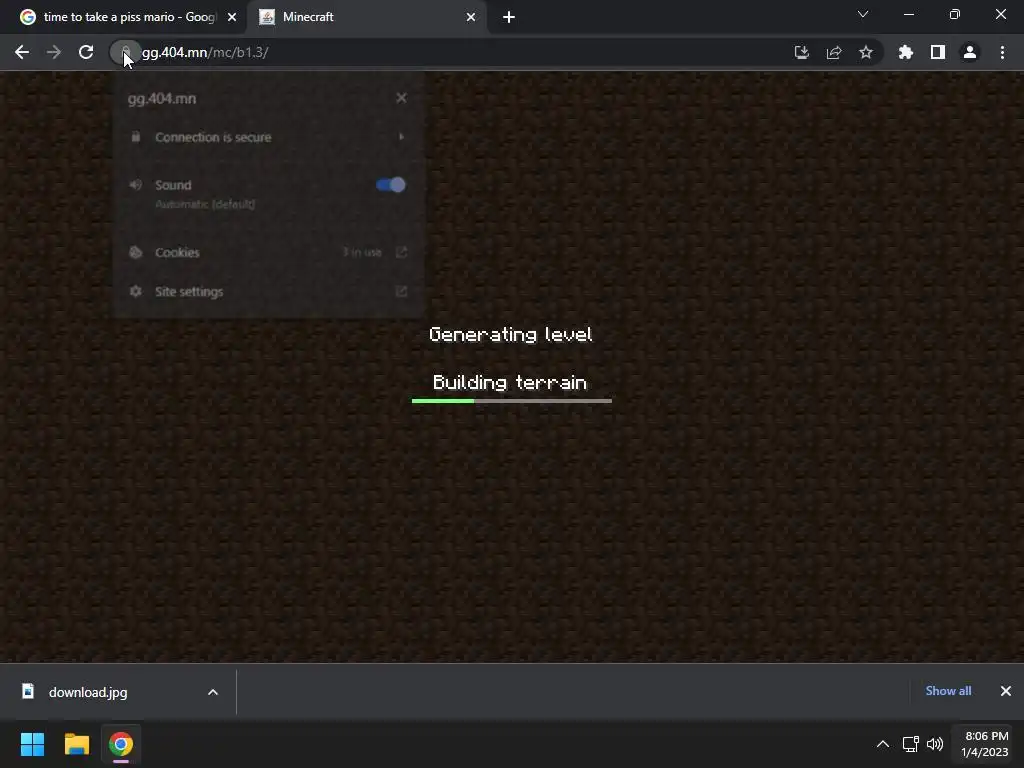
Task: Open the tab search dropdown arrow
Action: click(x=863, y=14)
